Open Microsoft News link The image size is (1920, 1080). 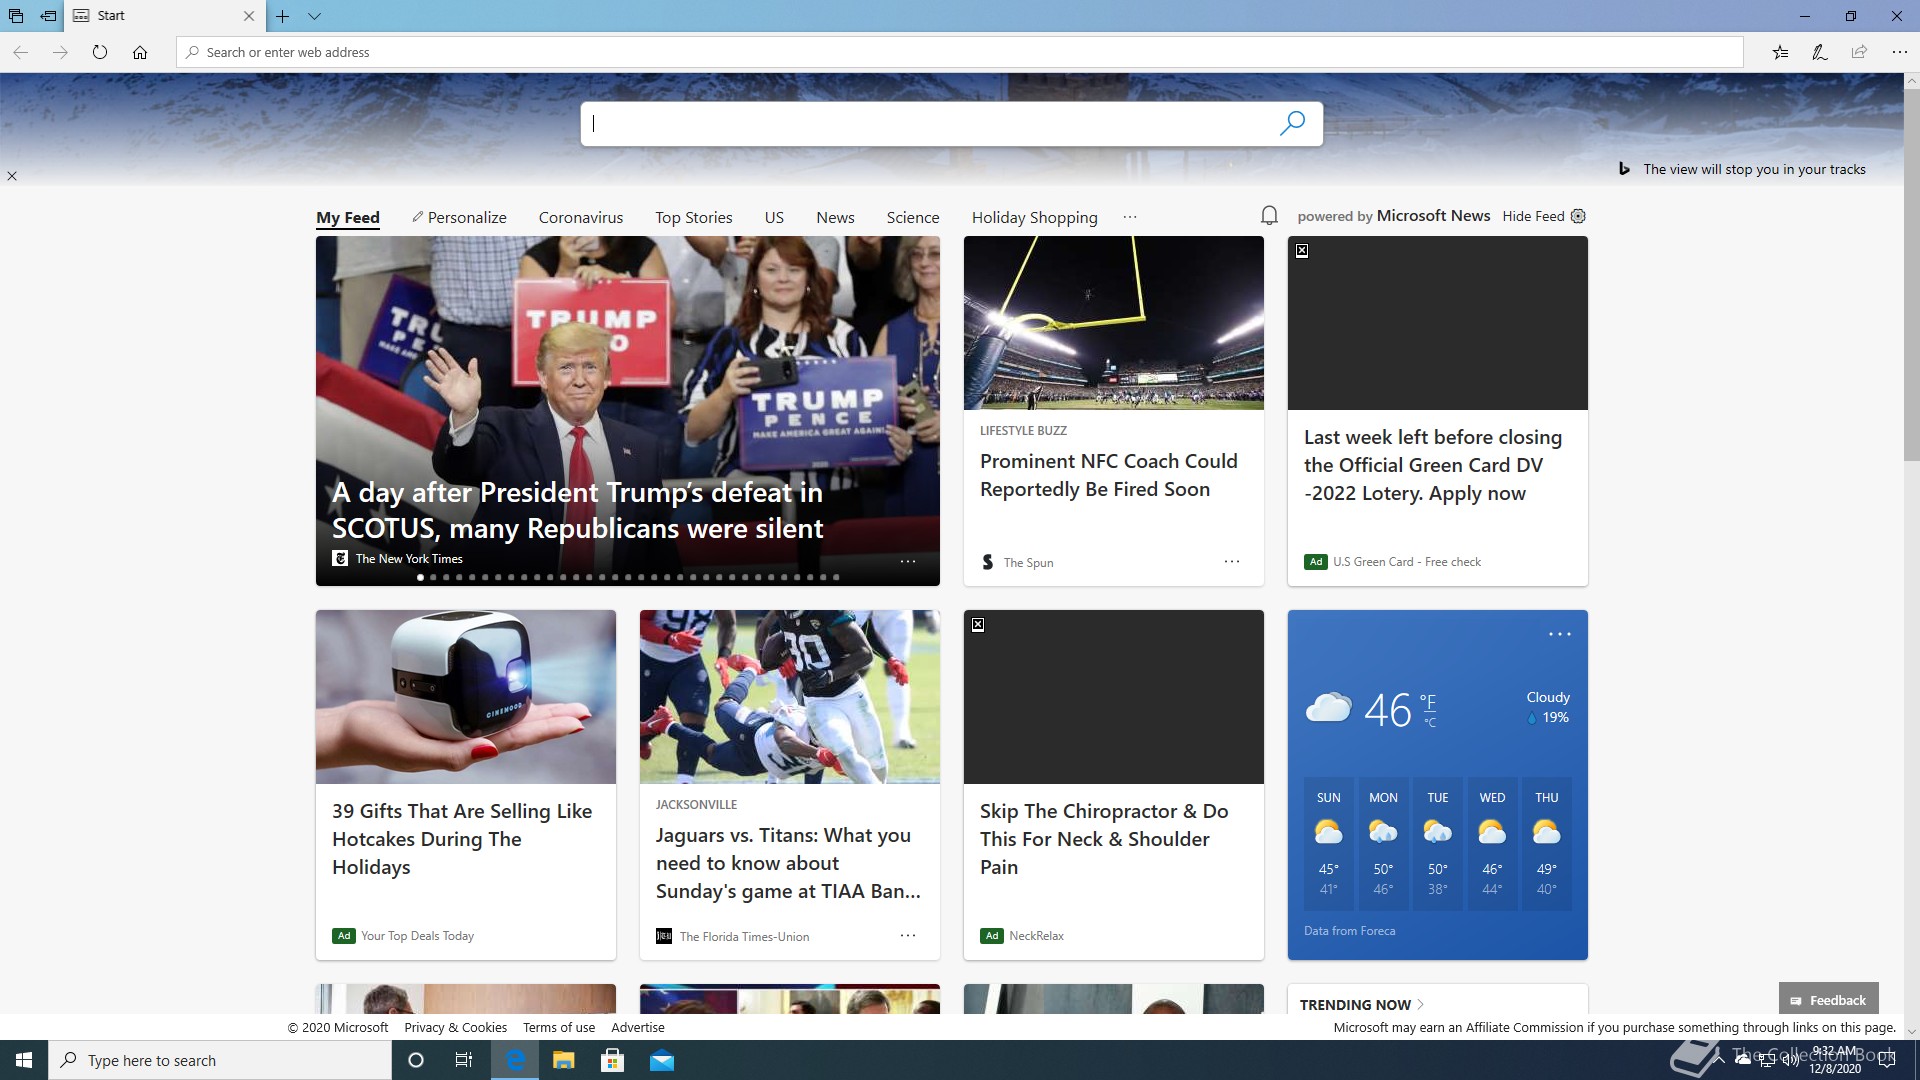1433,215
